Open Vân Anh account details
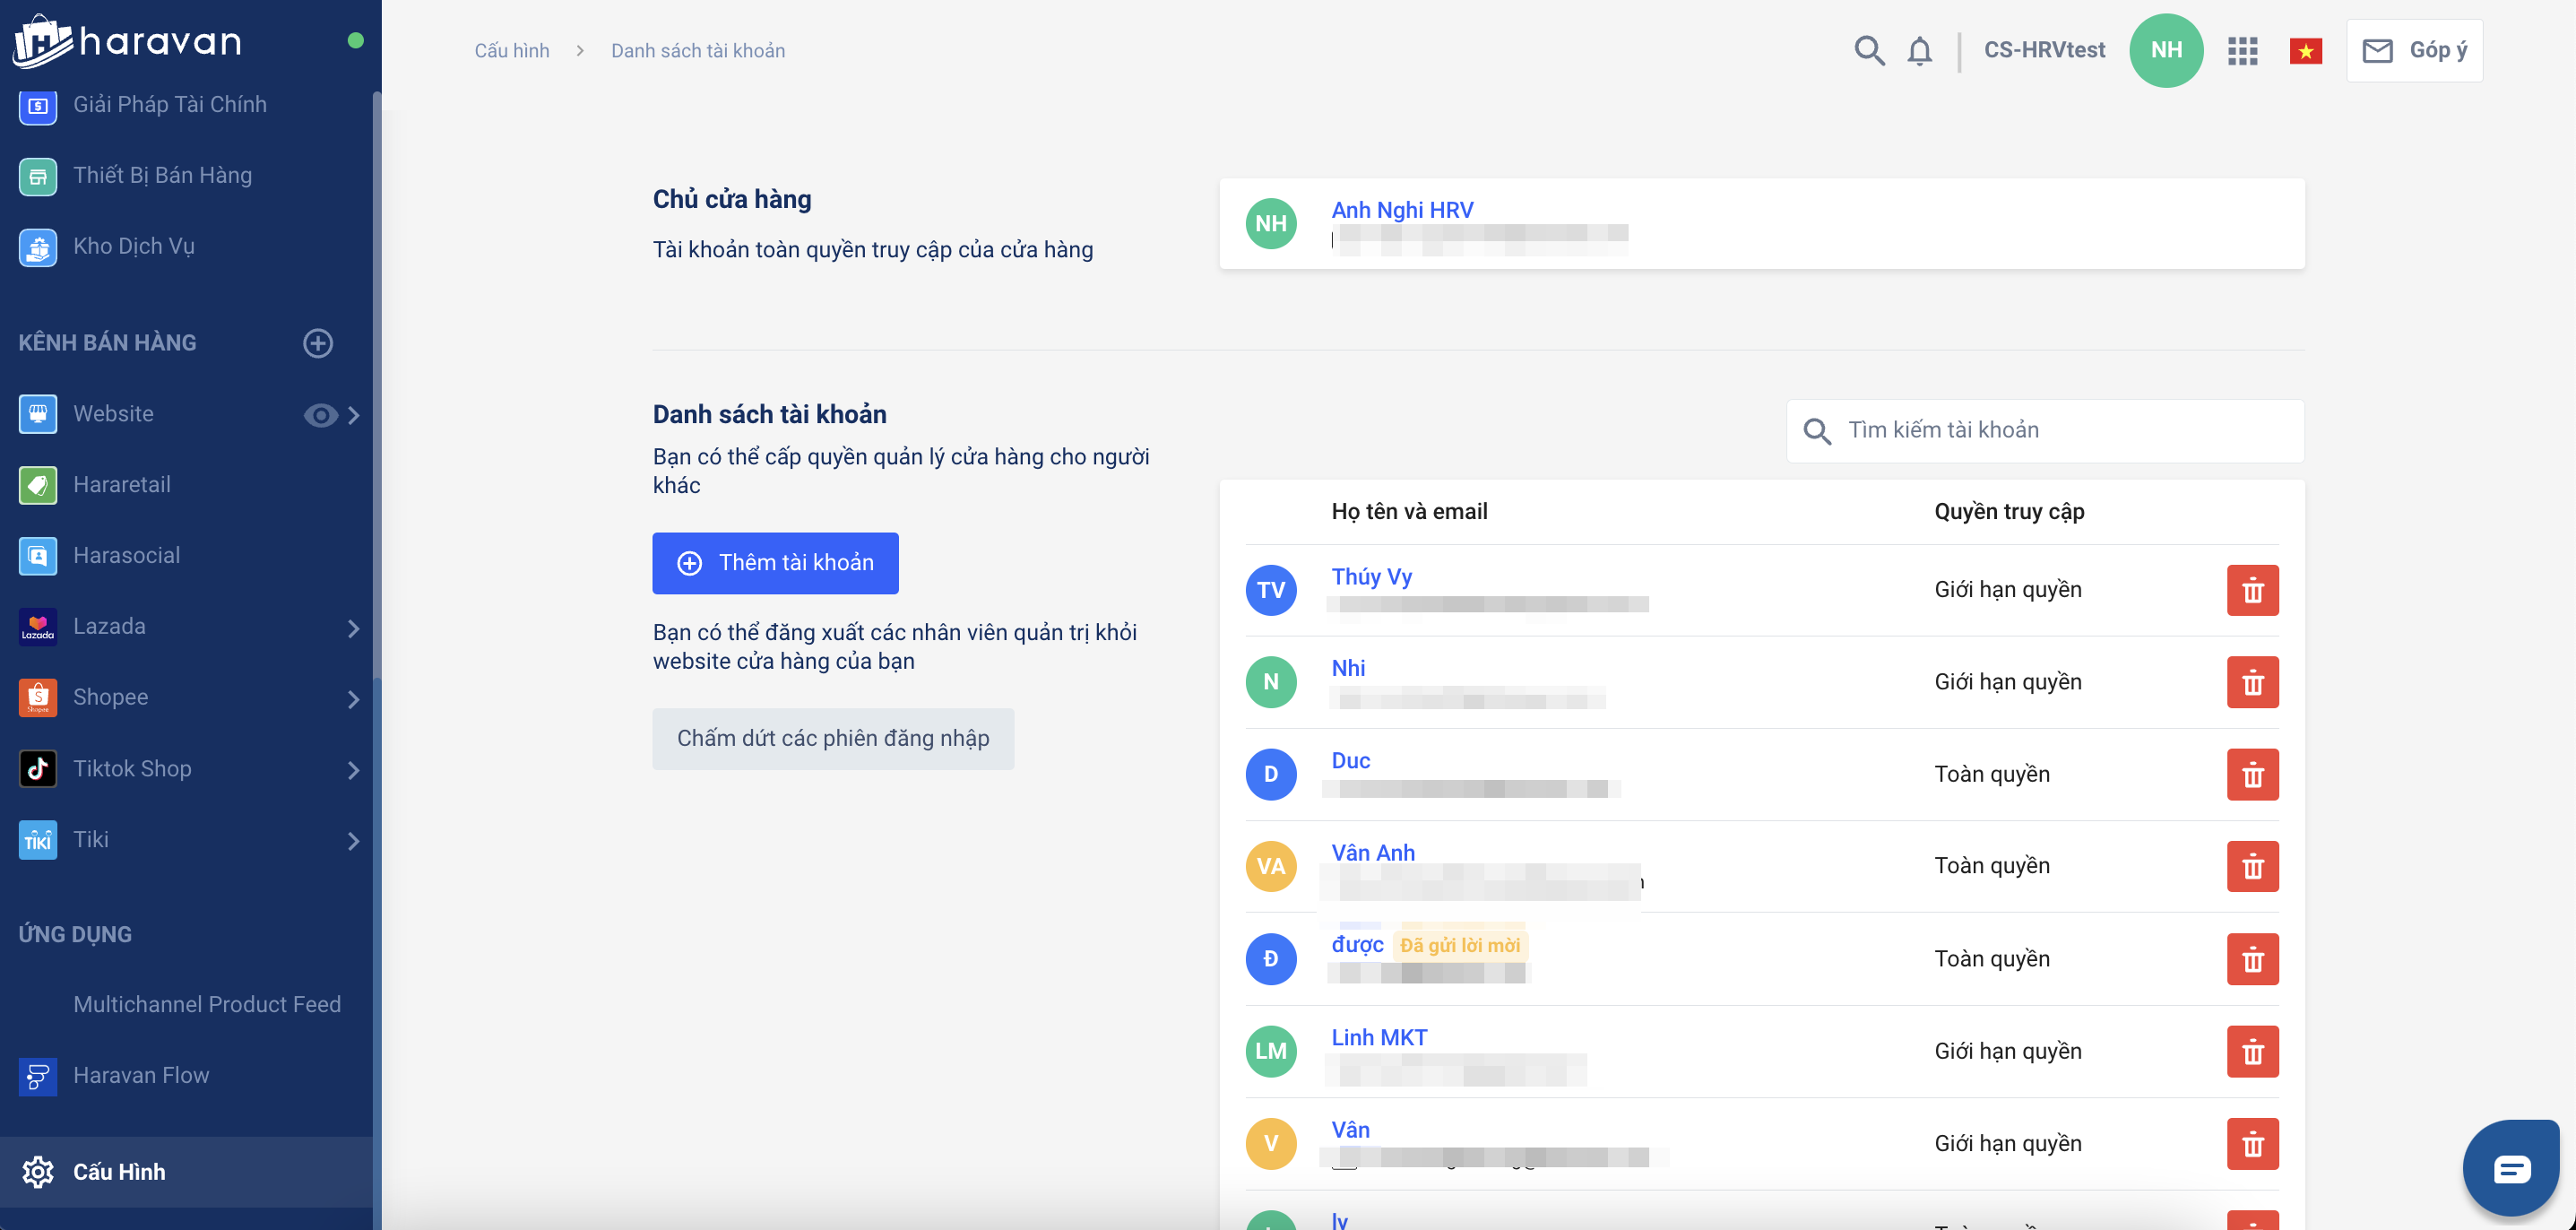Screen dimensions: 2576x1230 (x=1373, y=853)
